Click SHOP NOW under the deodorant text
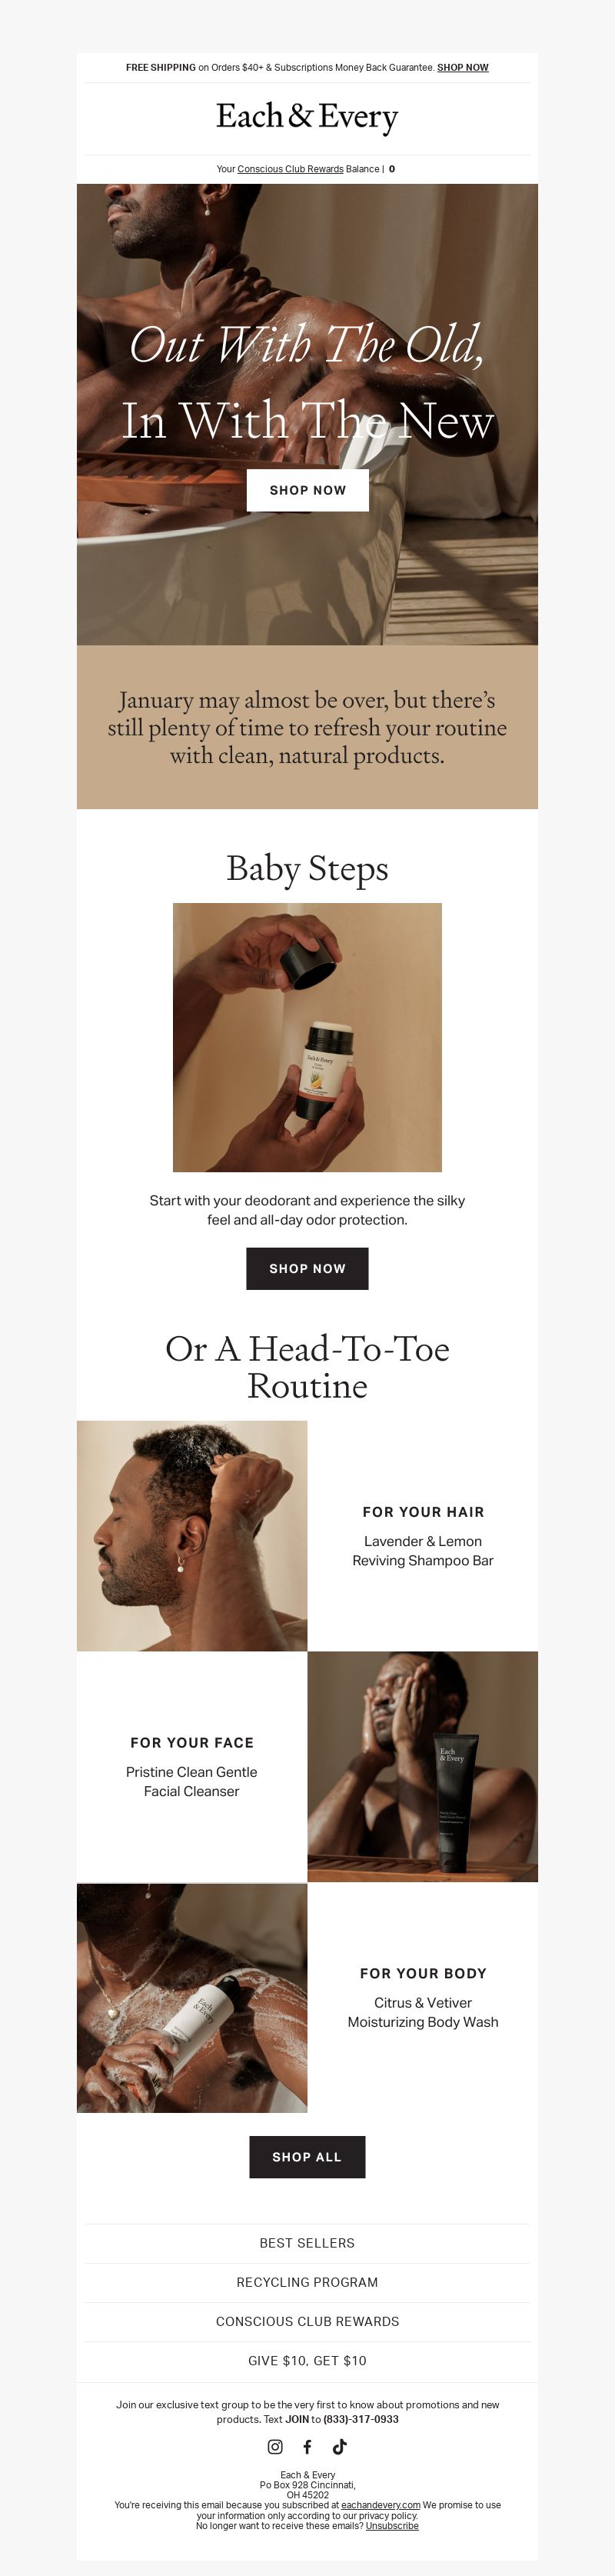 click(x=307, y=1268)
